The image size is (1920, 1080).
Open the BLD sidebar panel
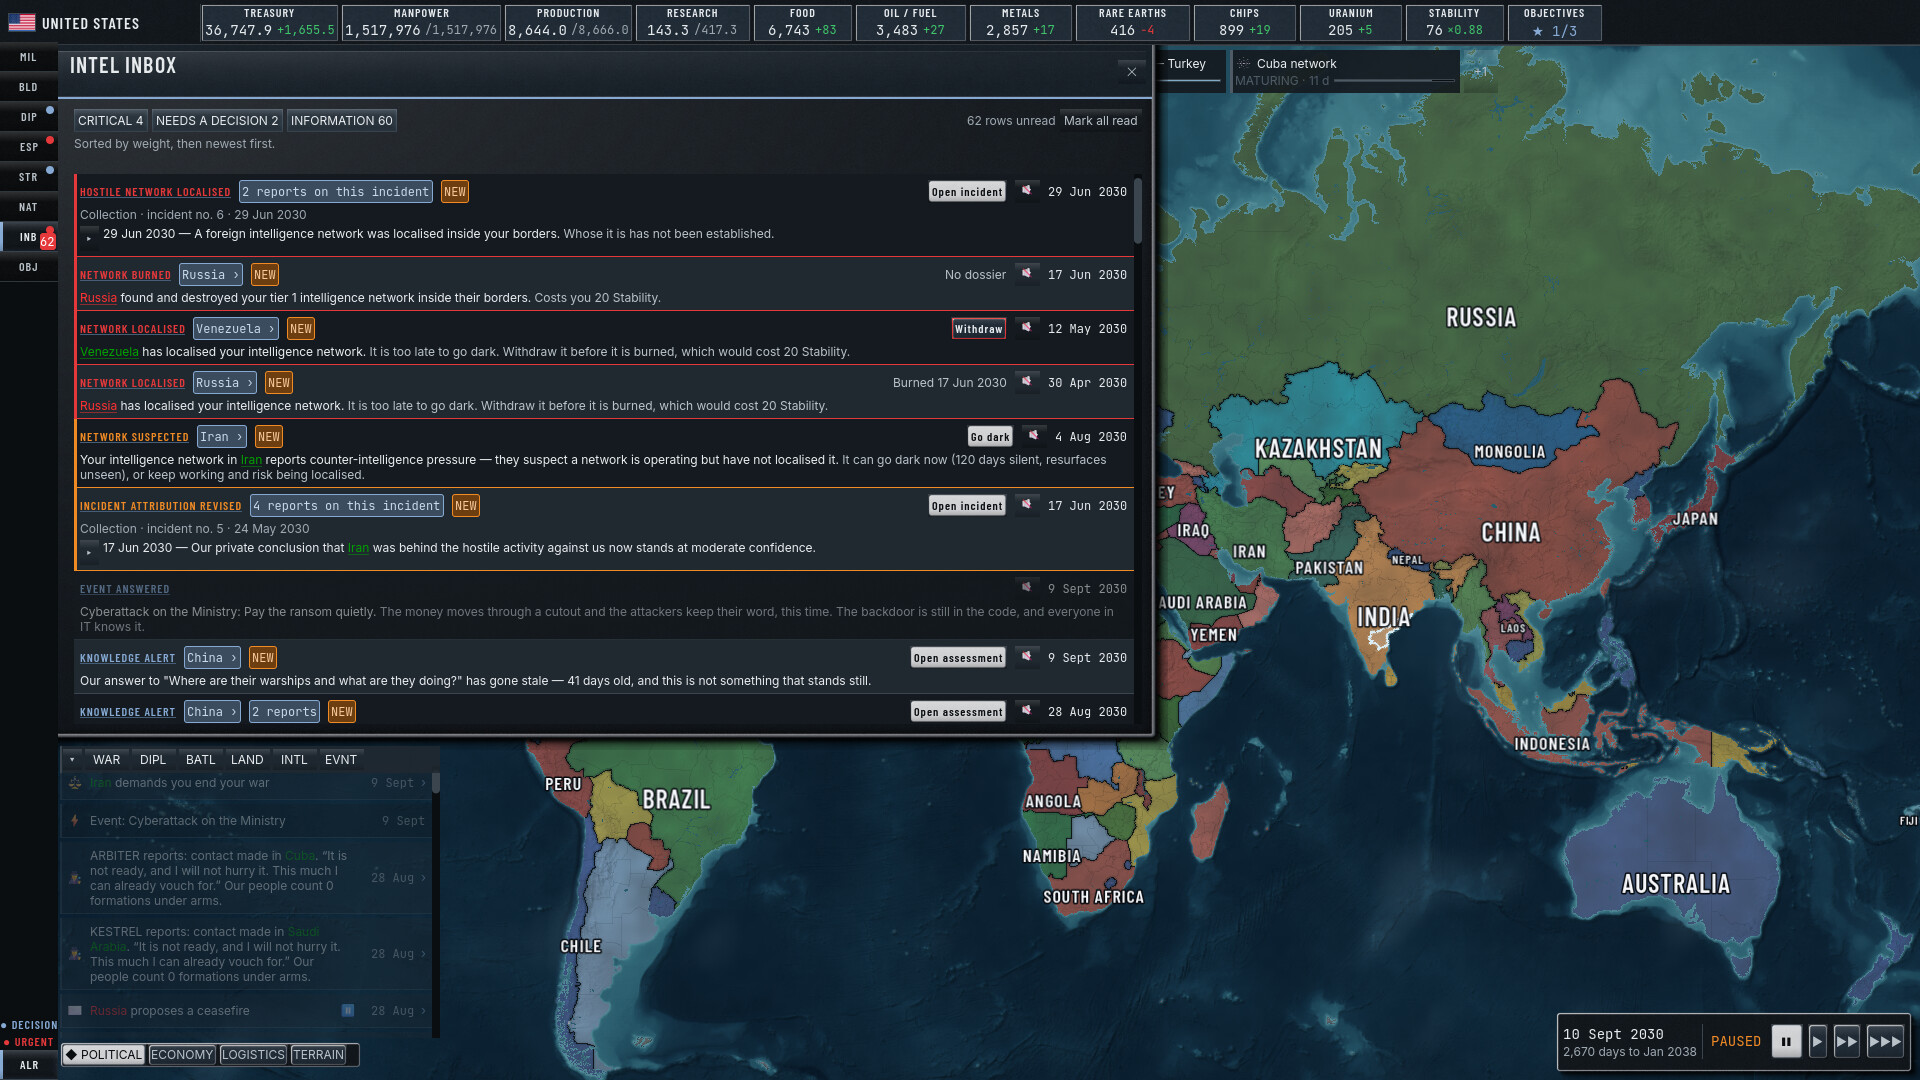click(28, 87)
